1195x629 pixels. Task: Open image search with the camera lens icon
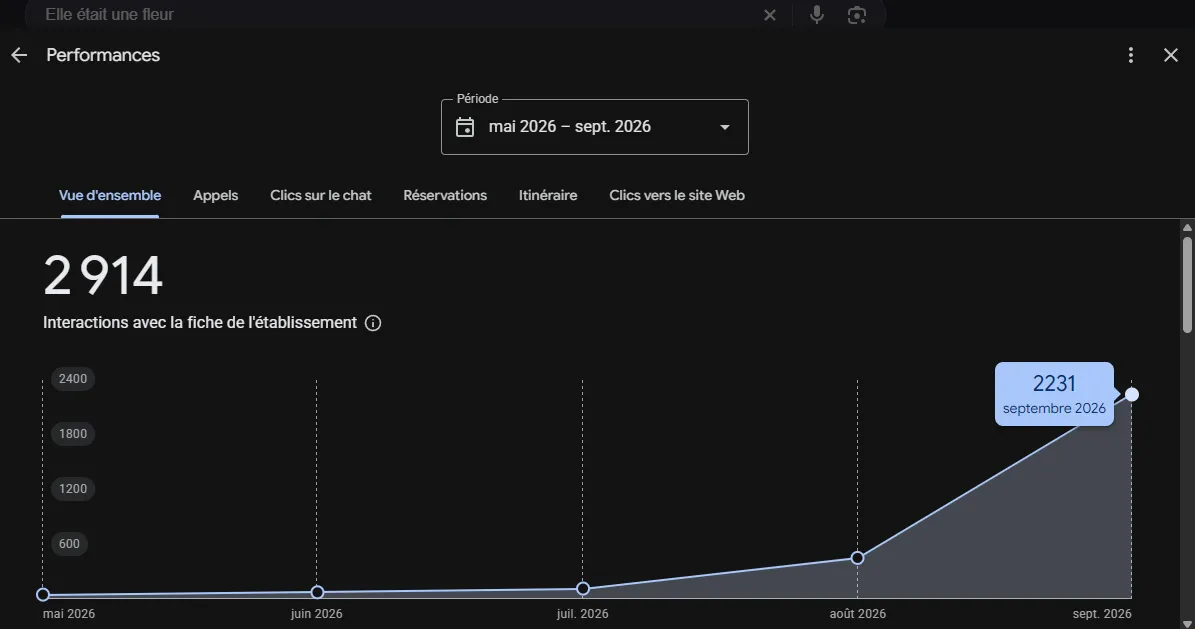tap(857, 14)
